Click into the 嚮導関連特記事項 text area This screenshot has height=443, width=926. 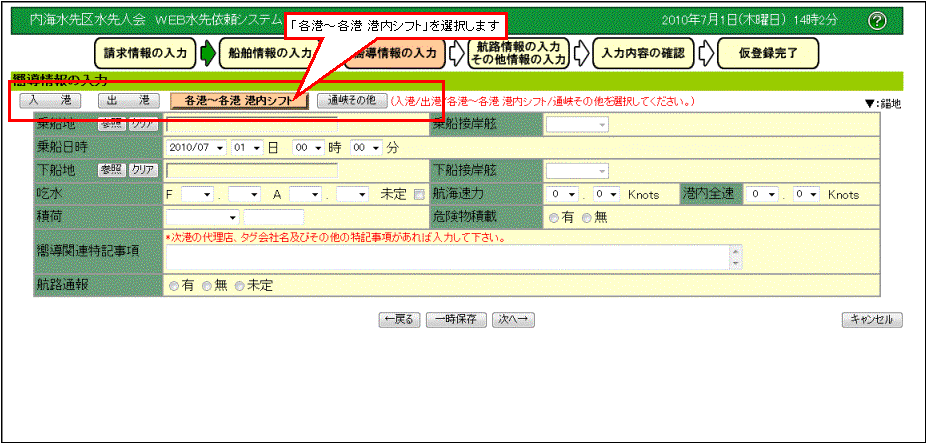tap(448, 257)
